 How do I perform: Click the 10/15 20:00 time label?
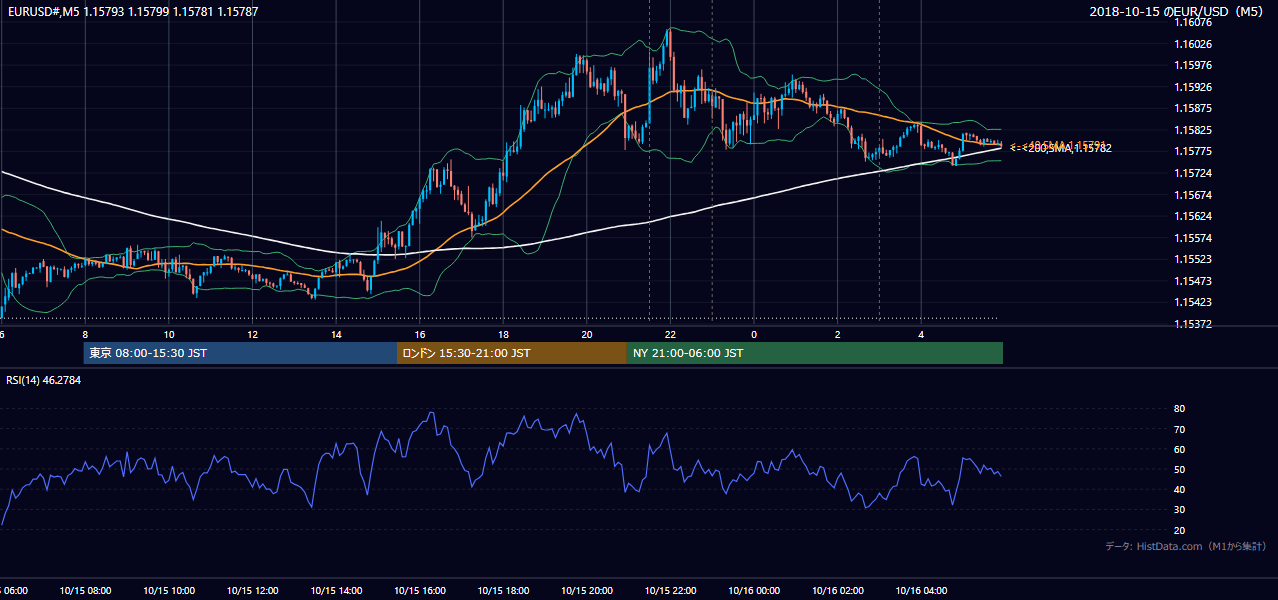(587, 591)
